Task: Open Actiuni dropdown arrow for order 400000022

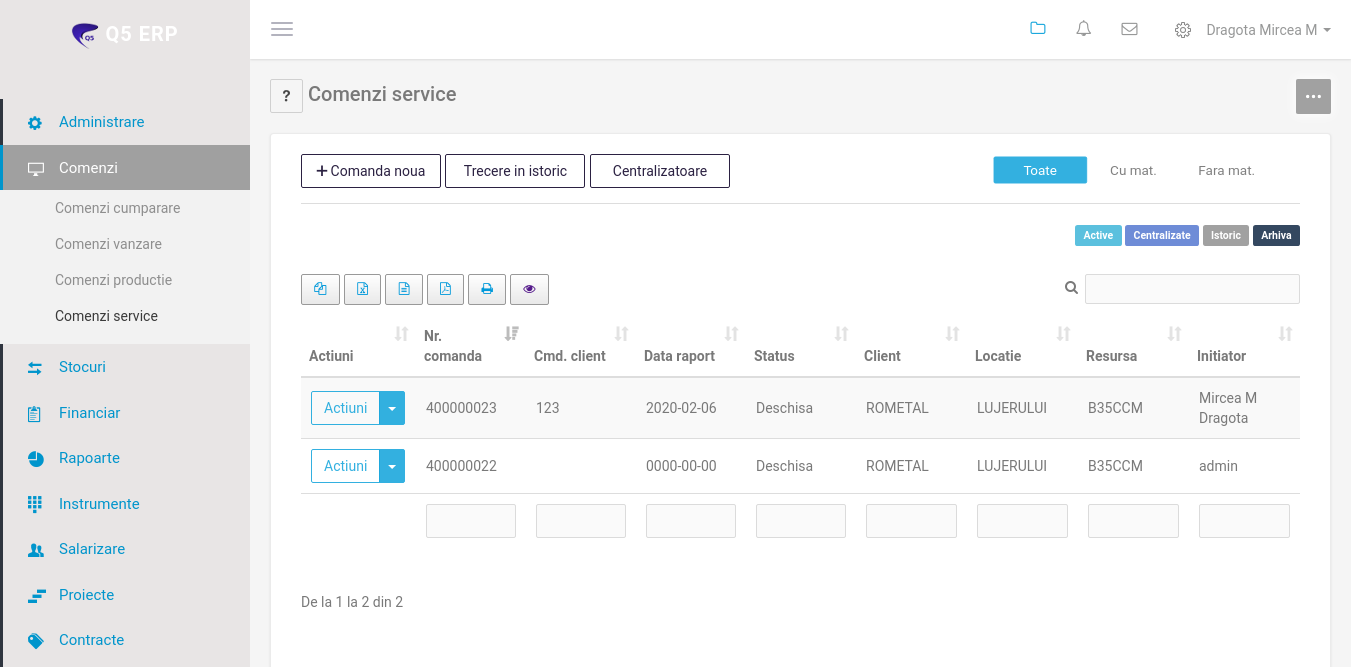Action: tap(392, 466)
